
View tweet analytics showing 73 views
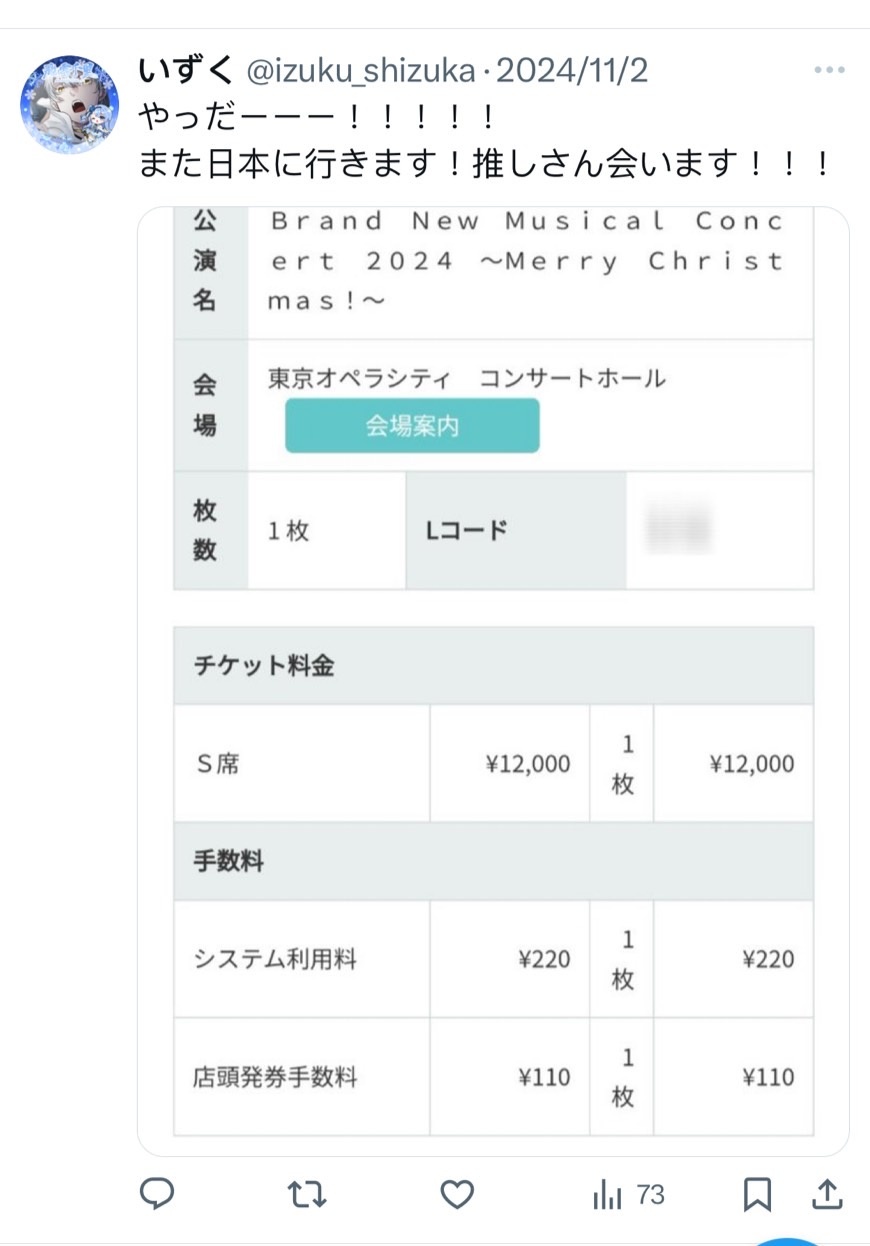pos(629,1194)
